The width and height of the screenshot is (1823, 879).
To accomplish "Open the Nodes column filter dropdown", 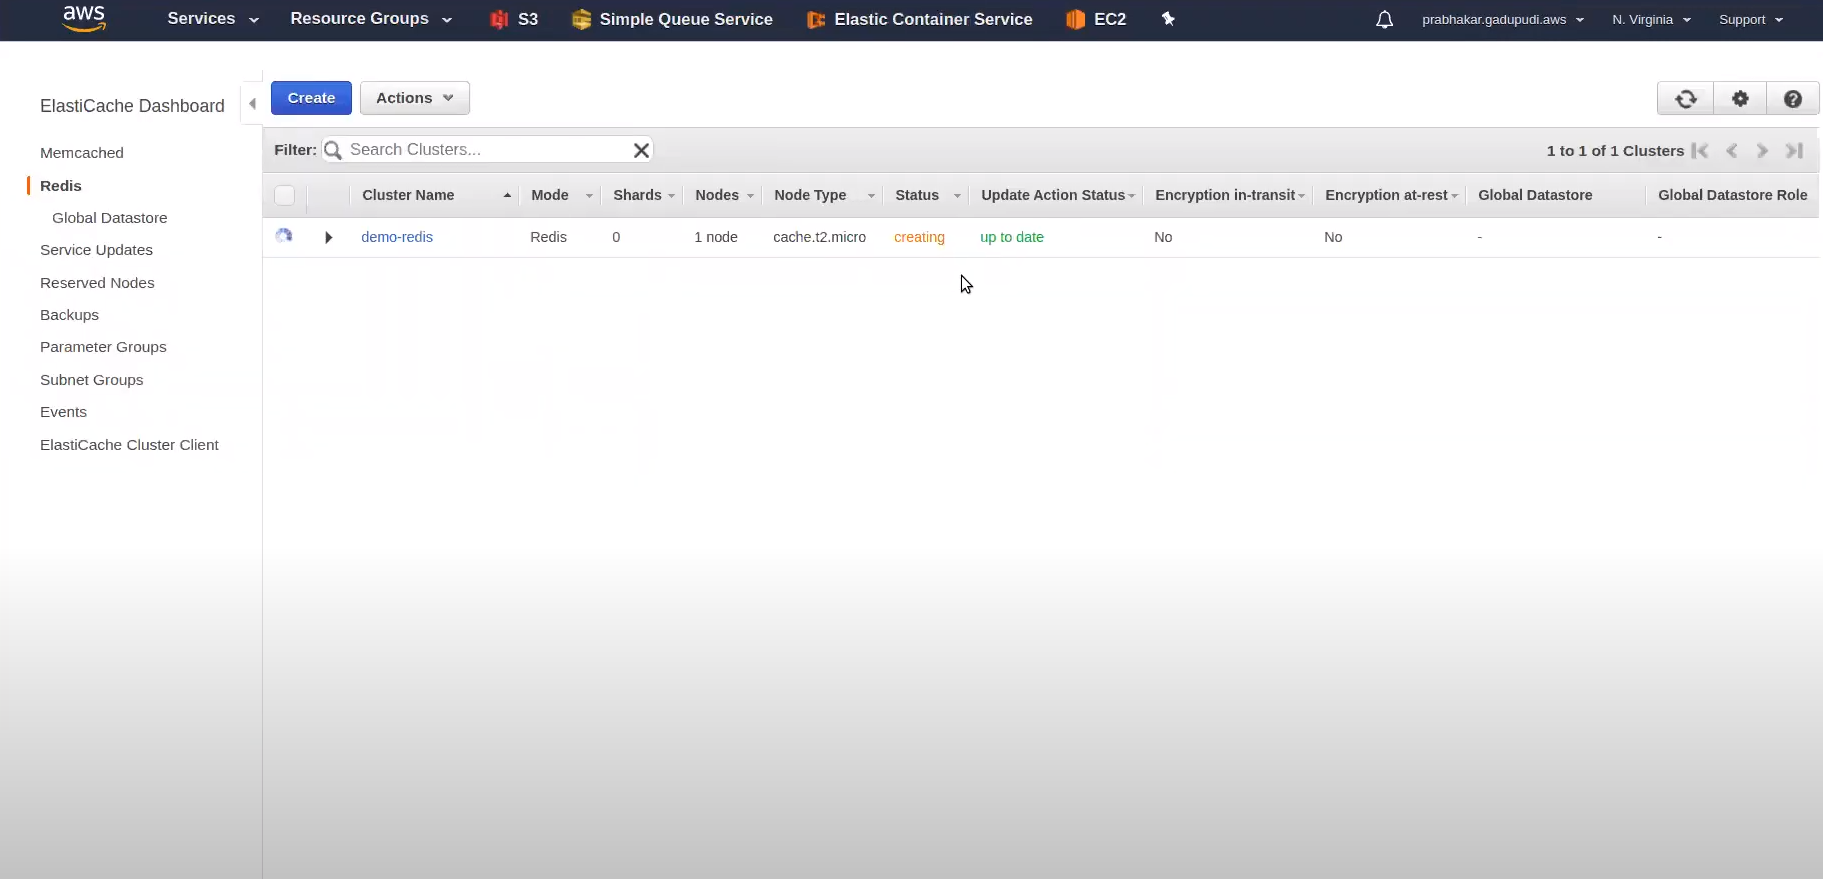I will coord(750,196).
